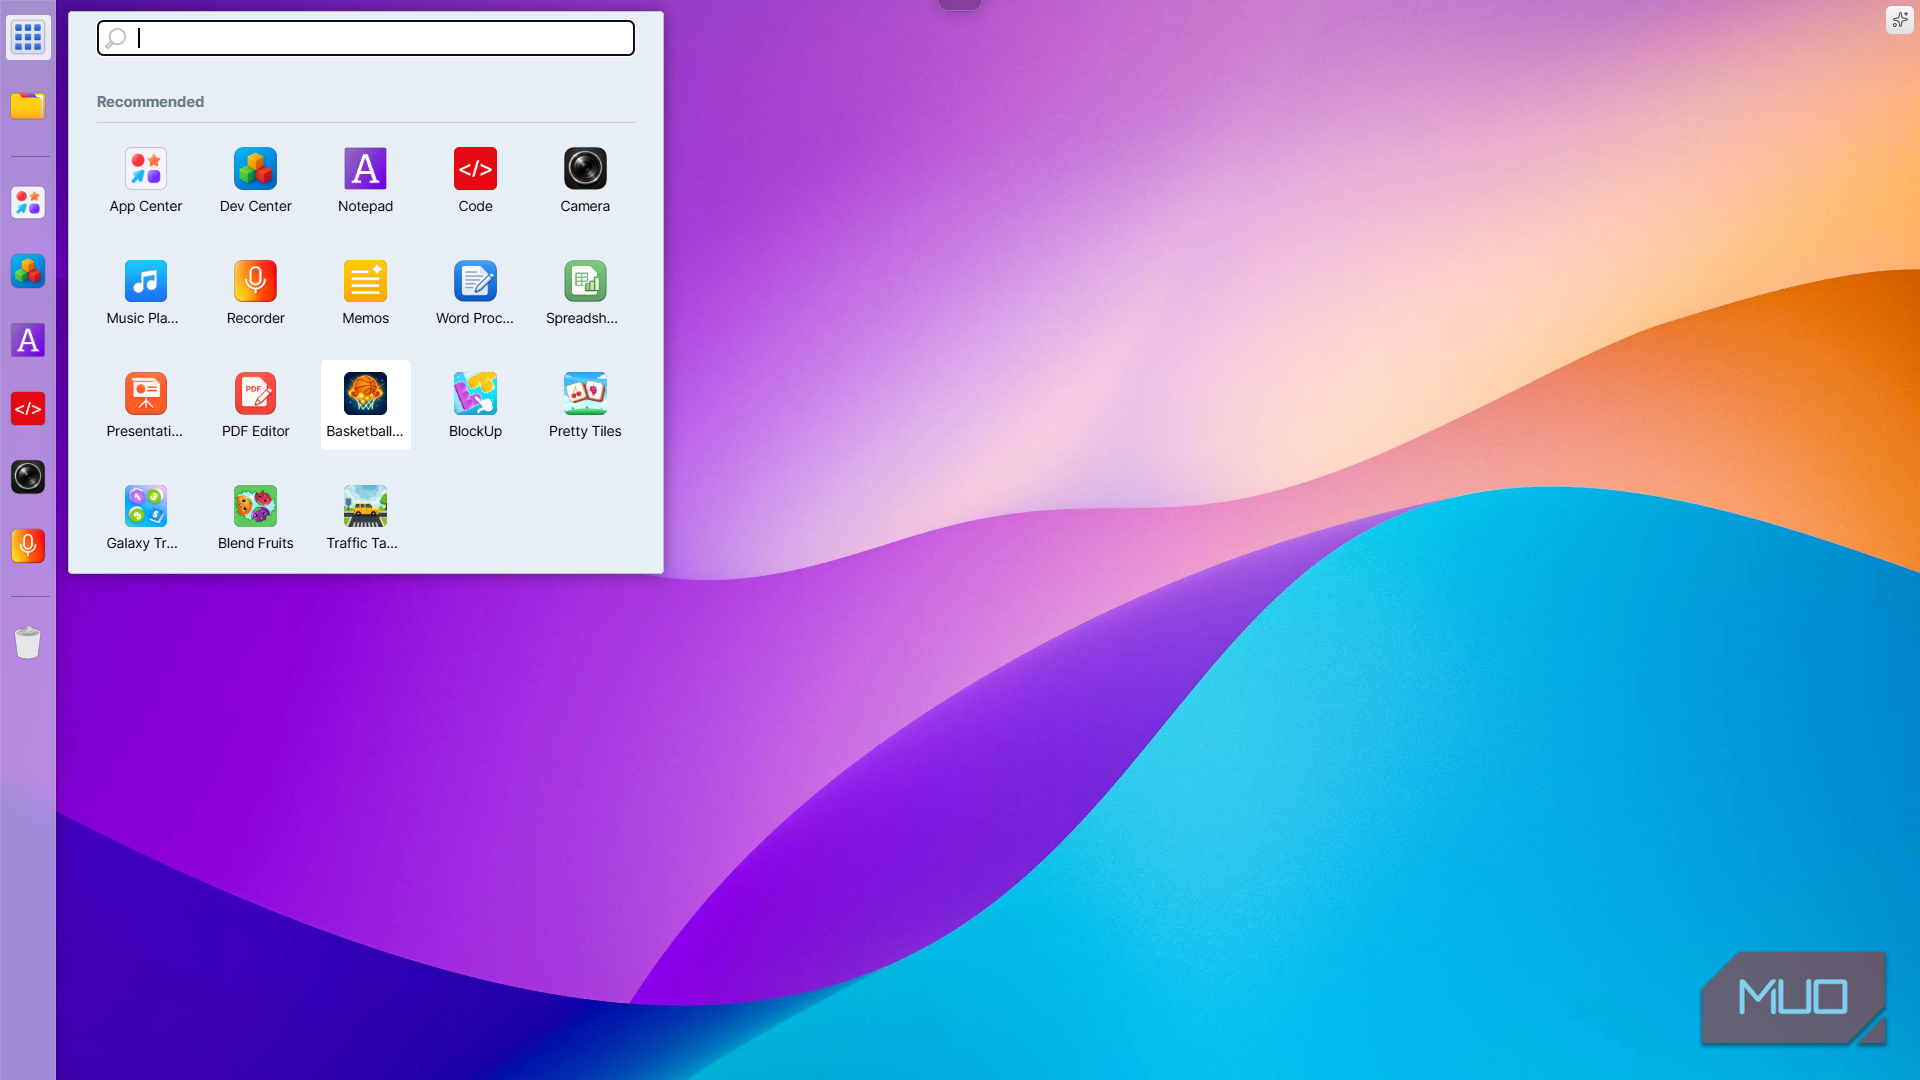Launch the Pretty Tiles game

[585, 406]
